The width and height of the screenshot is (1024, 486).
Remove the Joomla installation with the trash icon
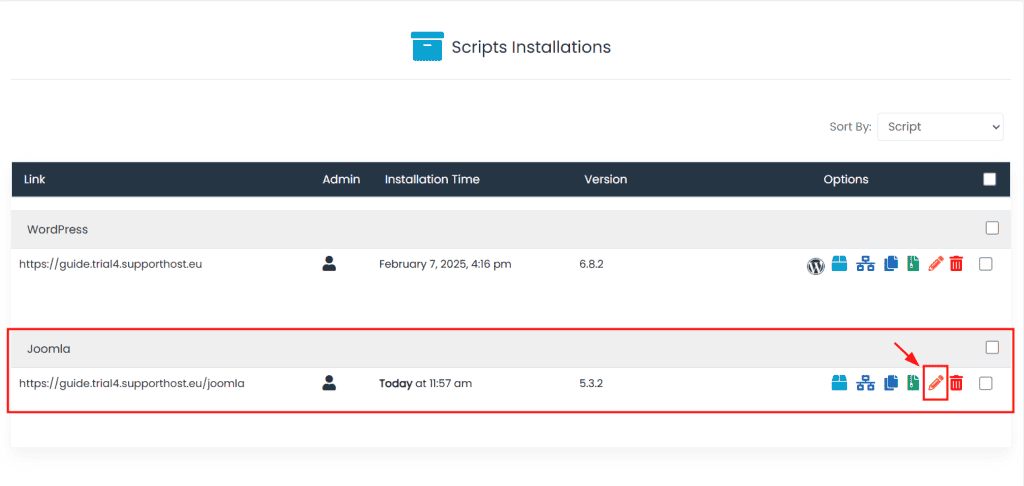click(x=956, y=383)
